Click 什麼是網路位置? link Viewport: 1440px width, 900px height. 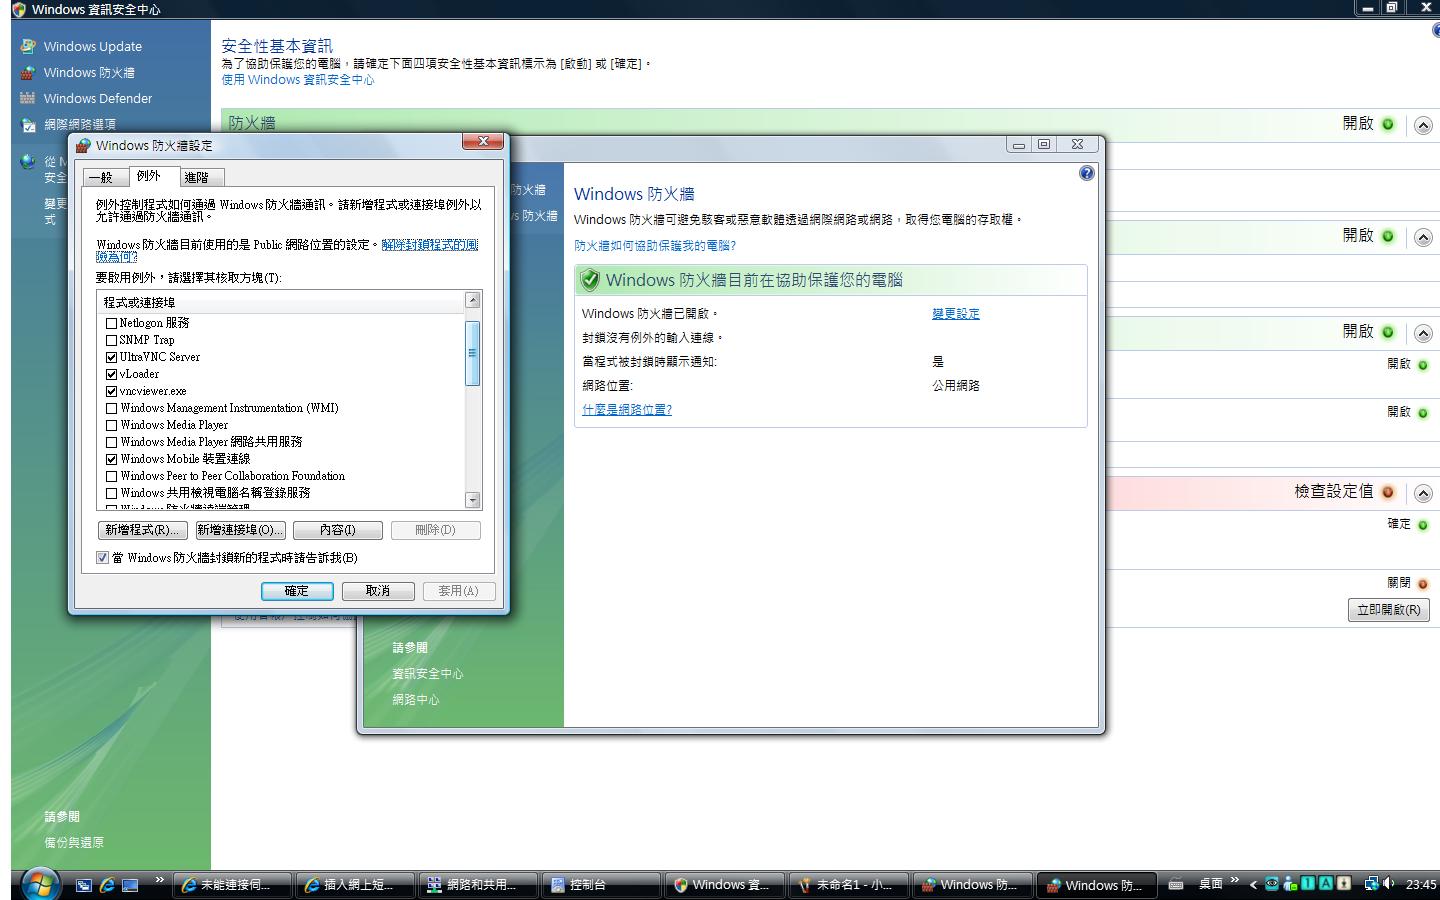point(627,410)
